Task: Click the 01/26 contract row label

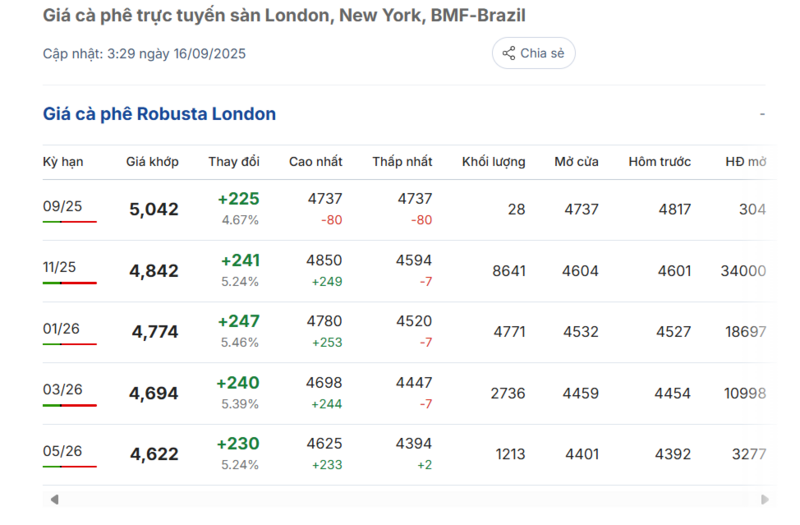Action: tap(62, 328)
